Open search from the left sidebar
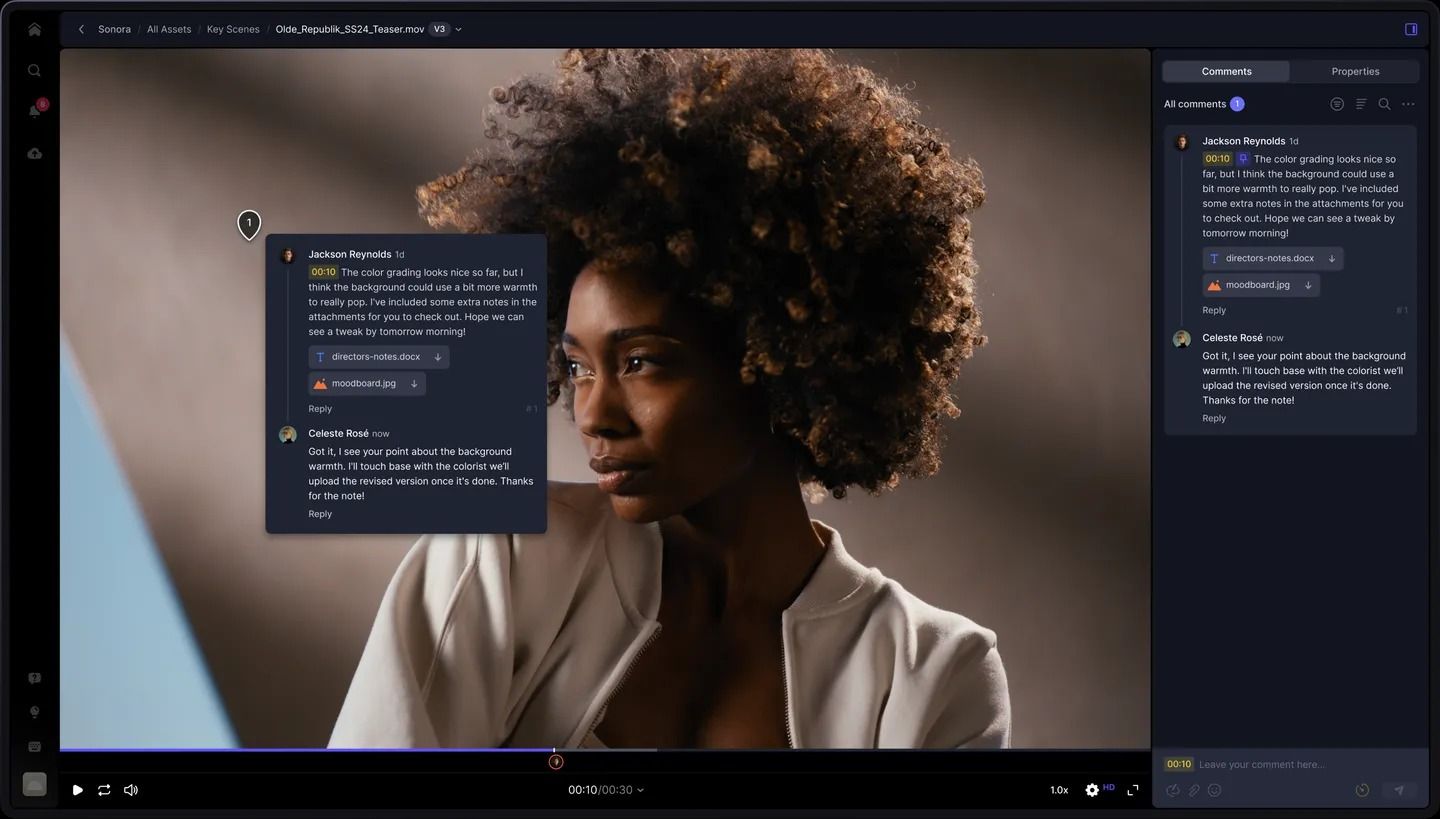1440x819 pixels. click(34, 70)
